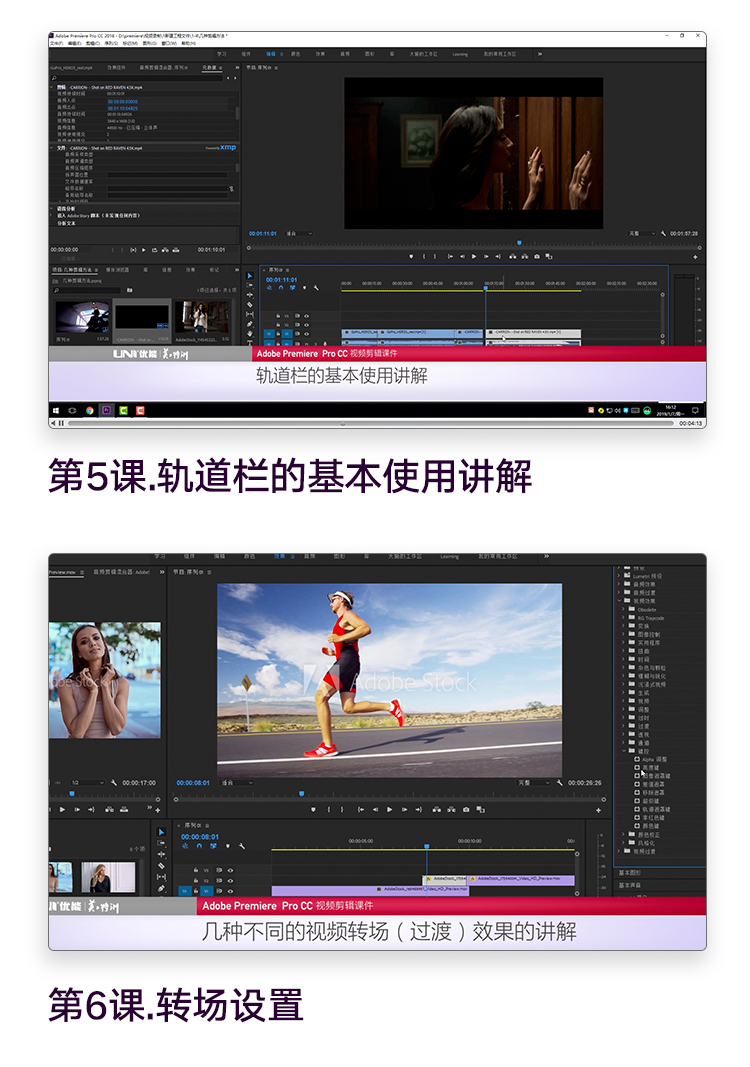The width and height of the screenshot is (750, 1067).
Task: Expand the Lumetri 预设 effects folder
Action: (619, 576)
